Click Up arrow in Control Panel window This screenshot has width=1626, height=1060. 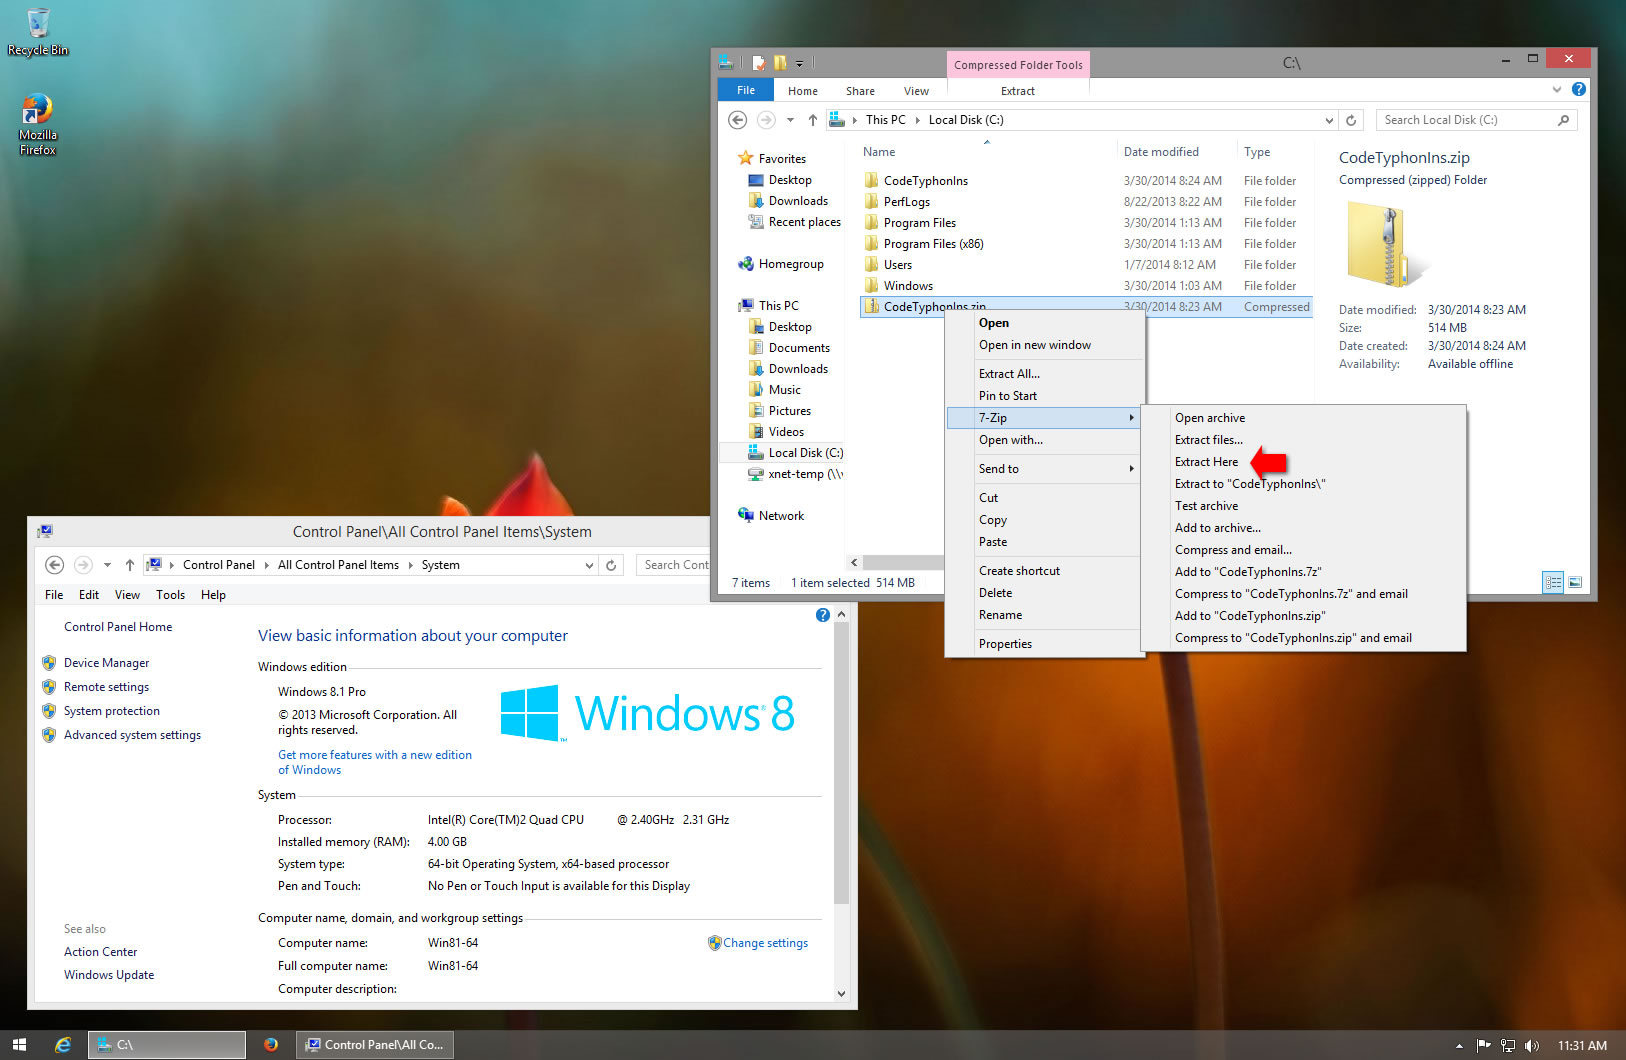(130, 565)
